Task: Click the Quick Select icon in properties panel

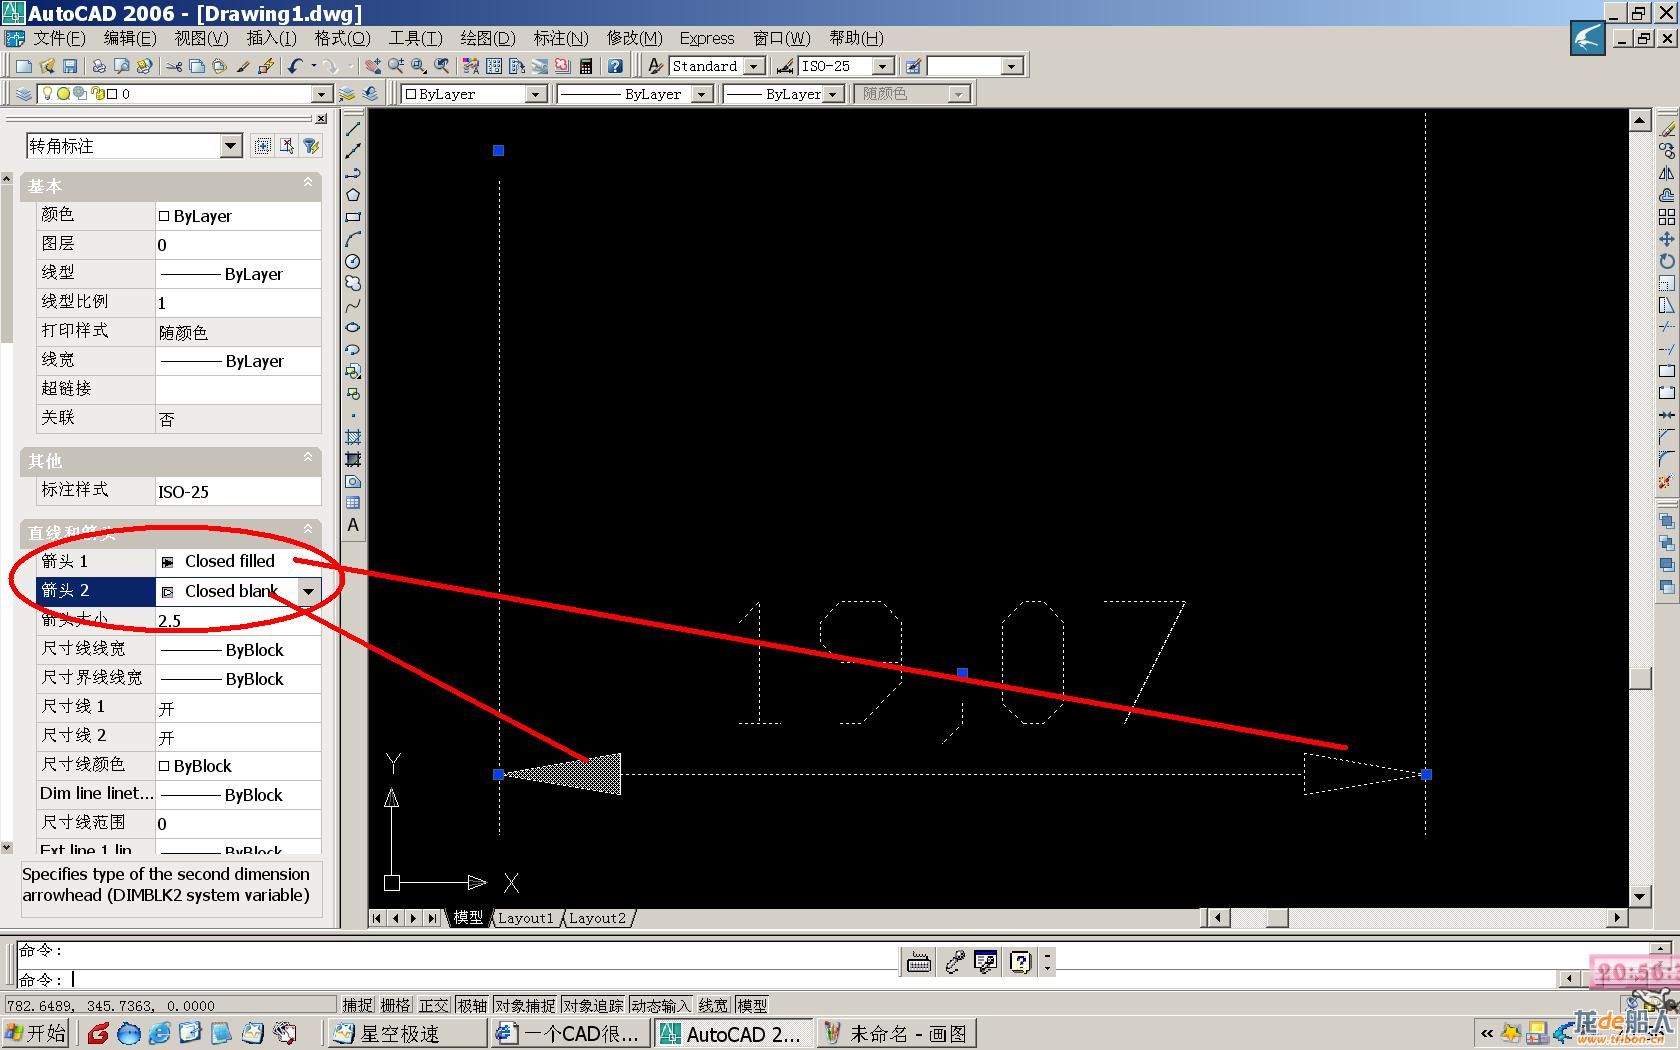Action: 311,146
